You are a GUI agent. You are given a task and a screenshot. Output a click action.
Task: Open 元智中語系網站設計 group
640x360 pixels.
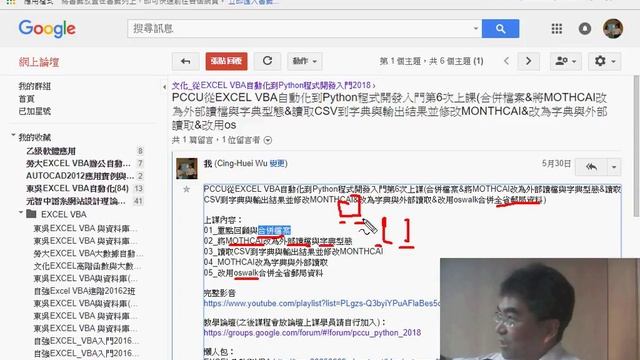coord(76,201)
